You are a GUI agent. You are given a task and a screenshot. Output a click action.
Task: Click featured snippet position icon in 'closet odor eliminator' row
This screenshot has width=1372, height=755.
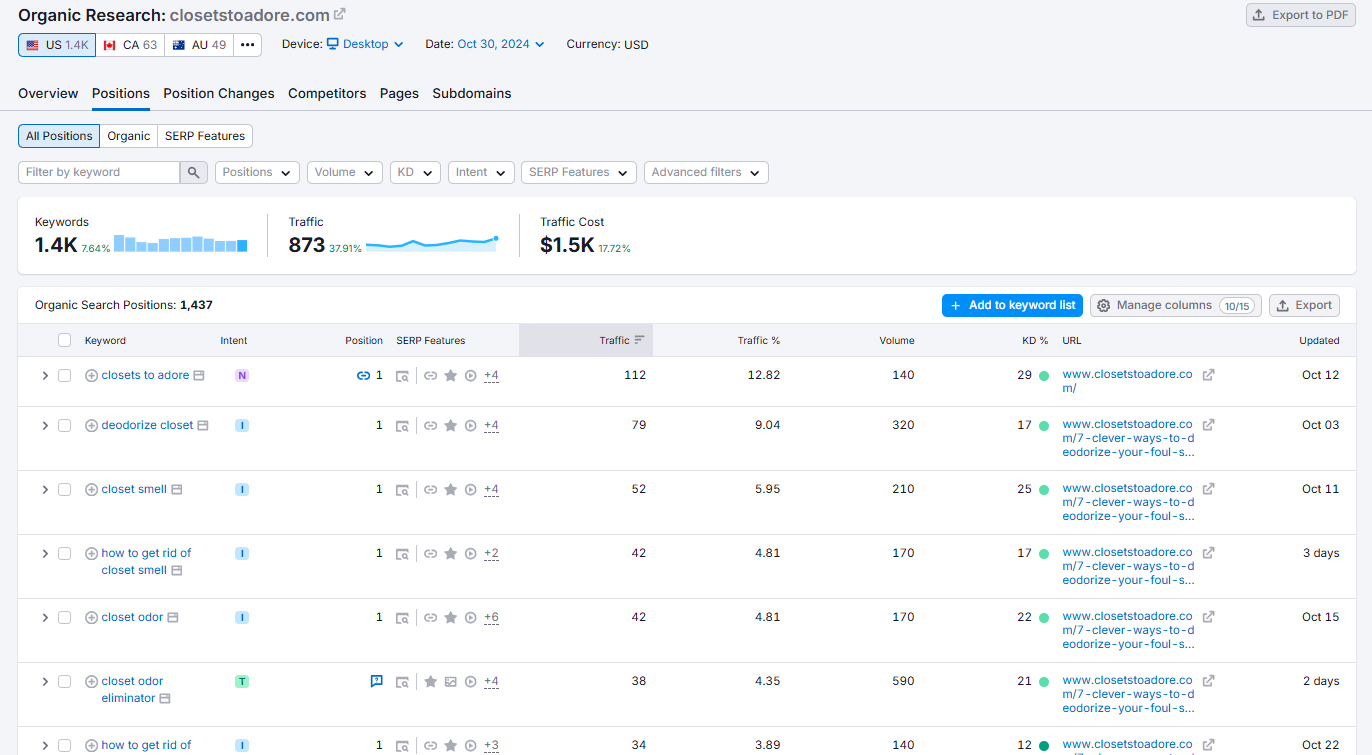click(x=376, y=681)
